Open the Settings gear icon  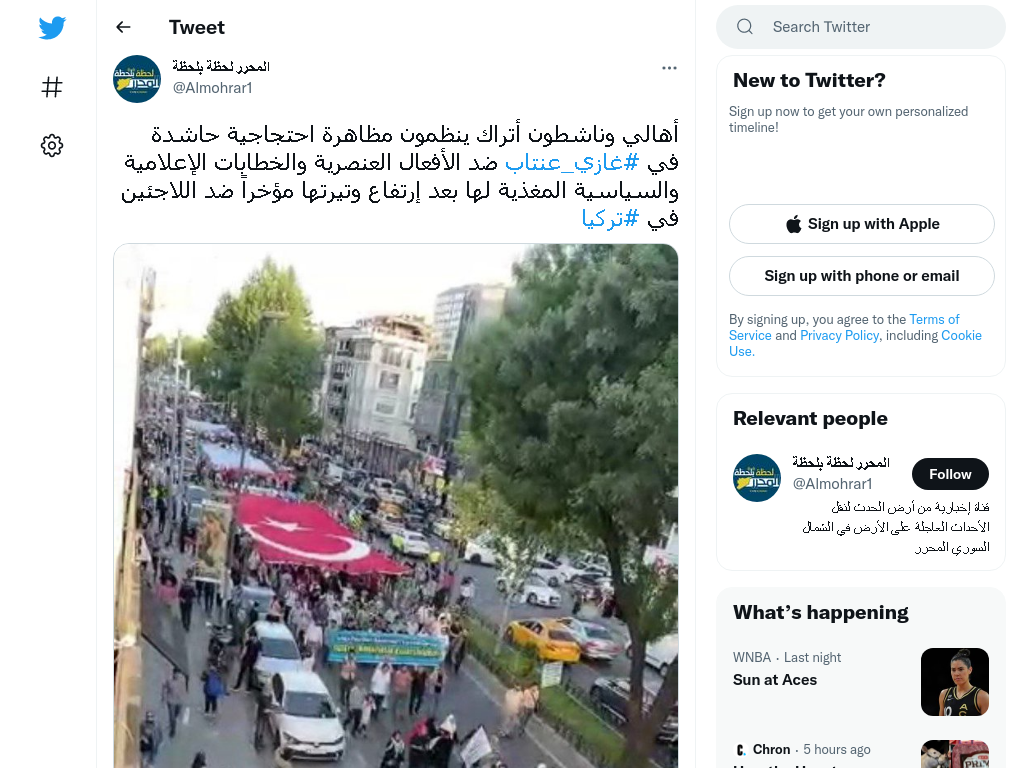point(52,145)
